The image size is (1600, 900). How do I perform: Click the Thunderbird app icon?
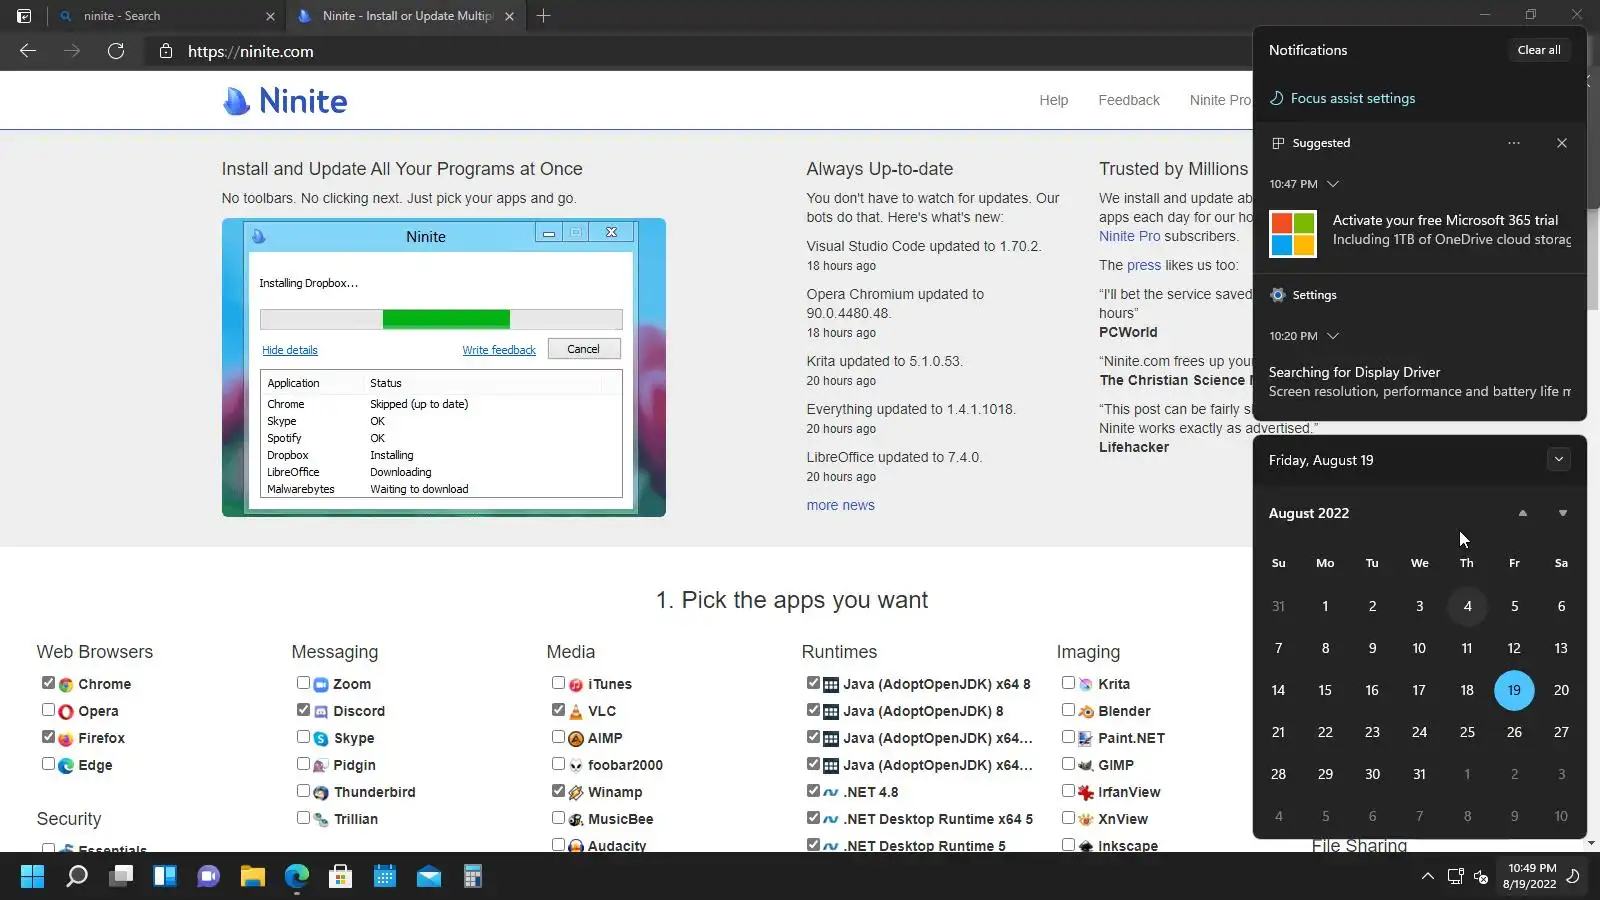(321, 793)
